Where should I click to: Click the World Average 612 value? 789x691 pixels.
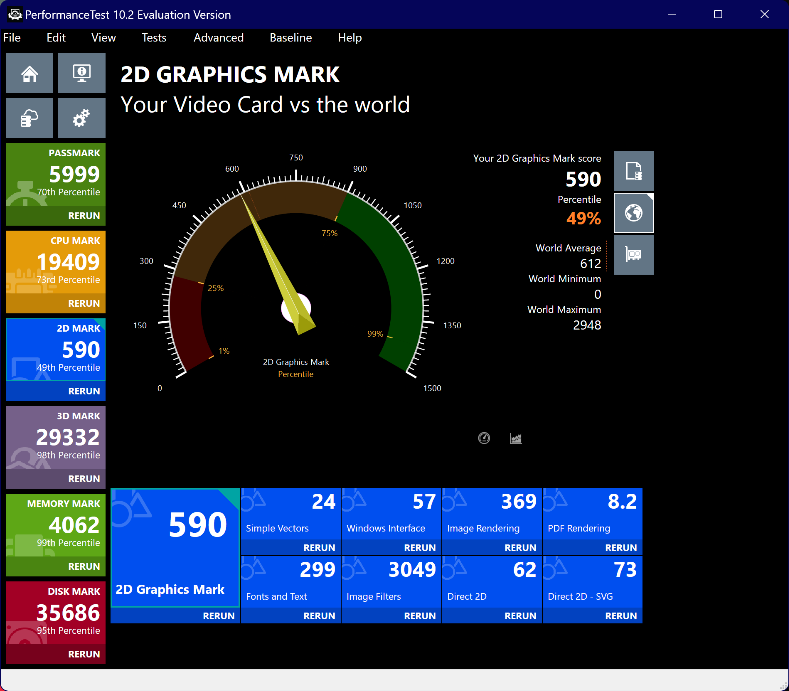(x=590, y=264)
